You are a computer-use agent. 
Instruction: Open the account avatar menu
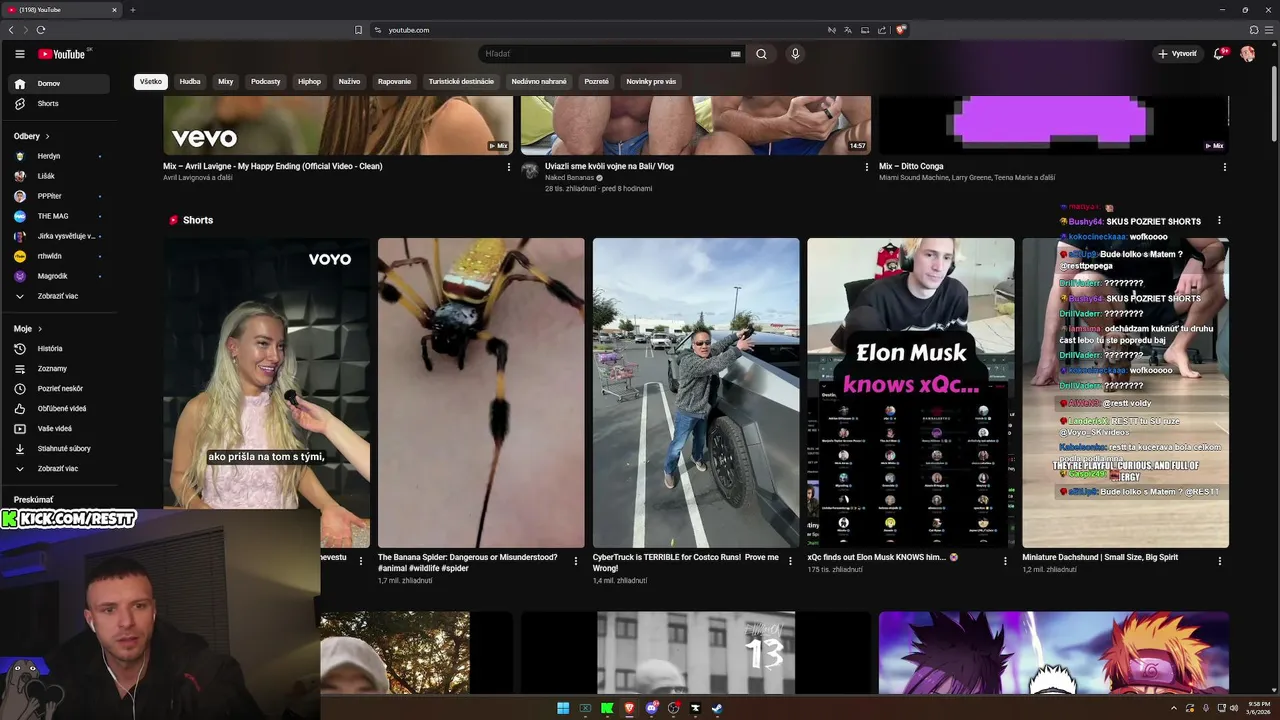(x=1248, y=54)
